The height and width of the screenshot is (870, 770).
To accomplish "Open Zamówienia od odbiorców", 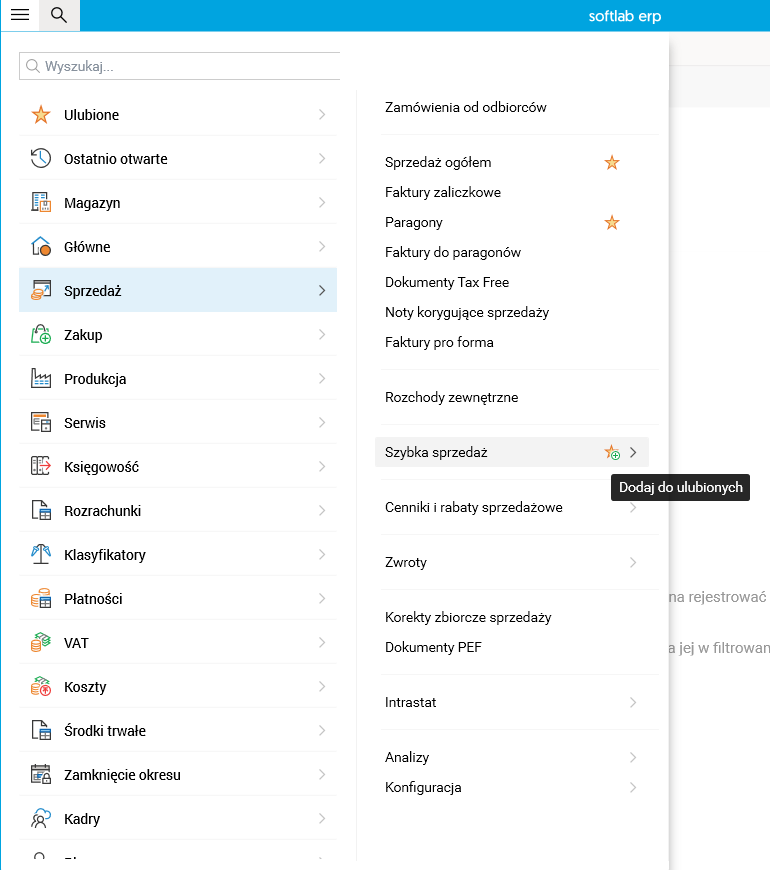I will pyautogui.click(x=466, y=107).
